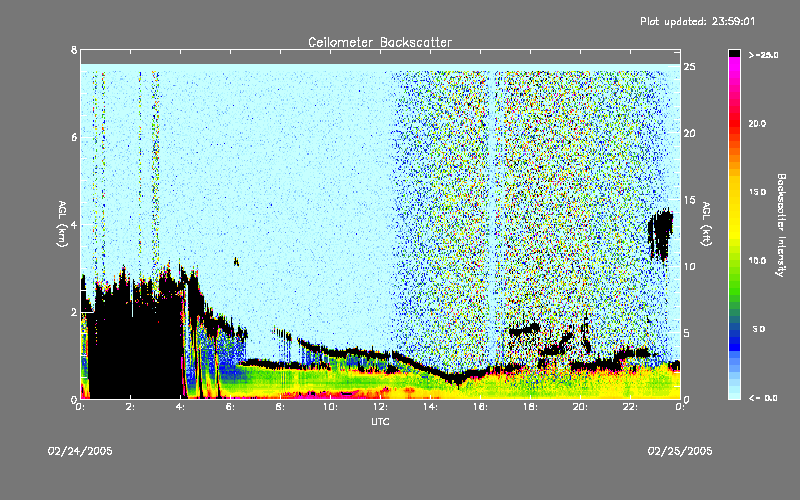Click the 4 km left axis tick label
This screenshot has width=800, height=500.
pyautogui.click(x=74, y=224)
